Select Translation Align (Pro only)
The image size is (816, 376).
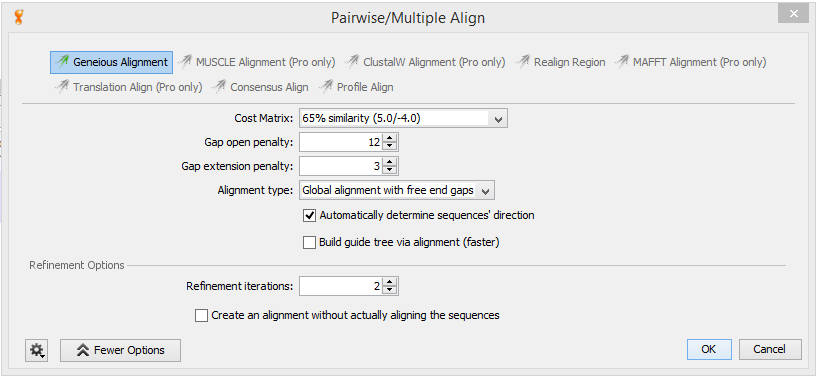click(129, 87)
